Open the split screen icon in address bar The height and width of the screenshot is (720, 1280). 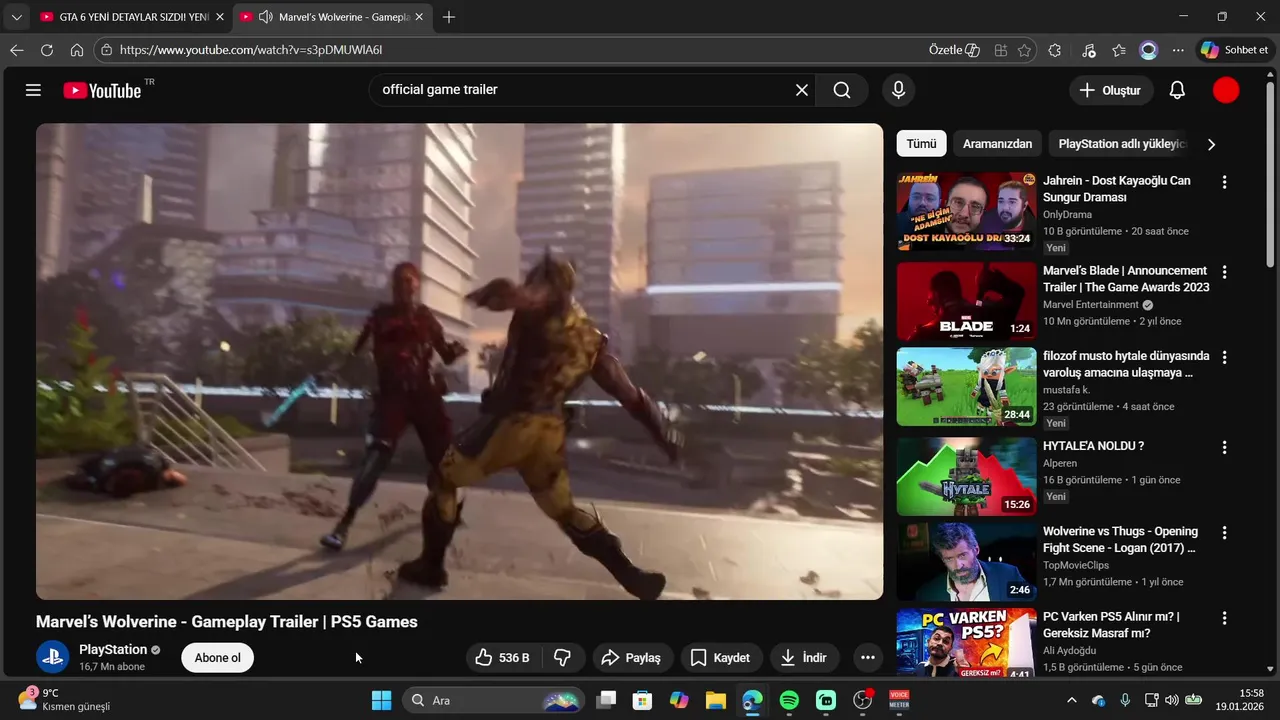1000,50
